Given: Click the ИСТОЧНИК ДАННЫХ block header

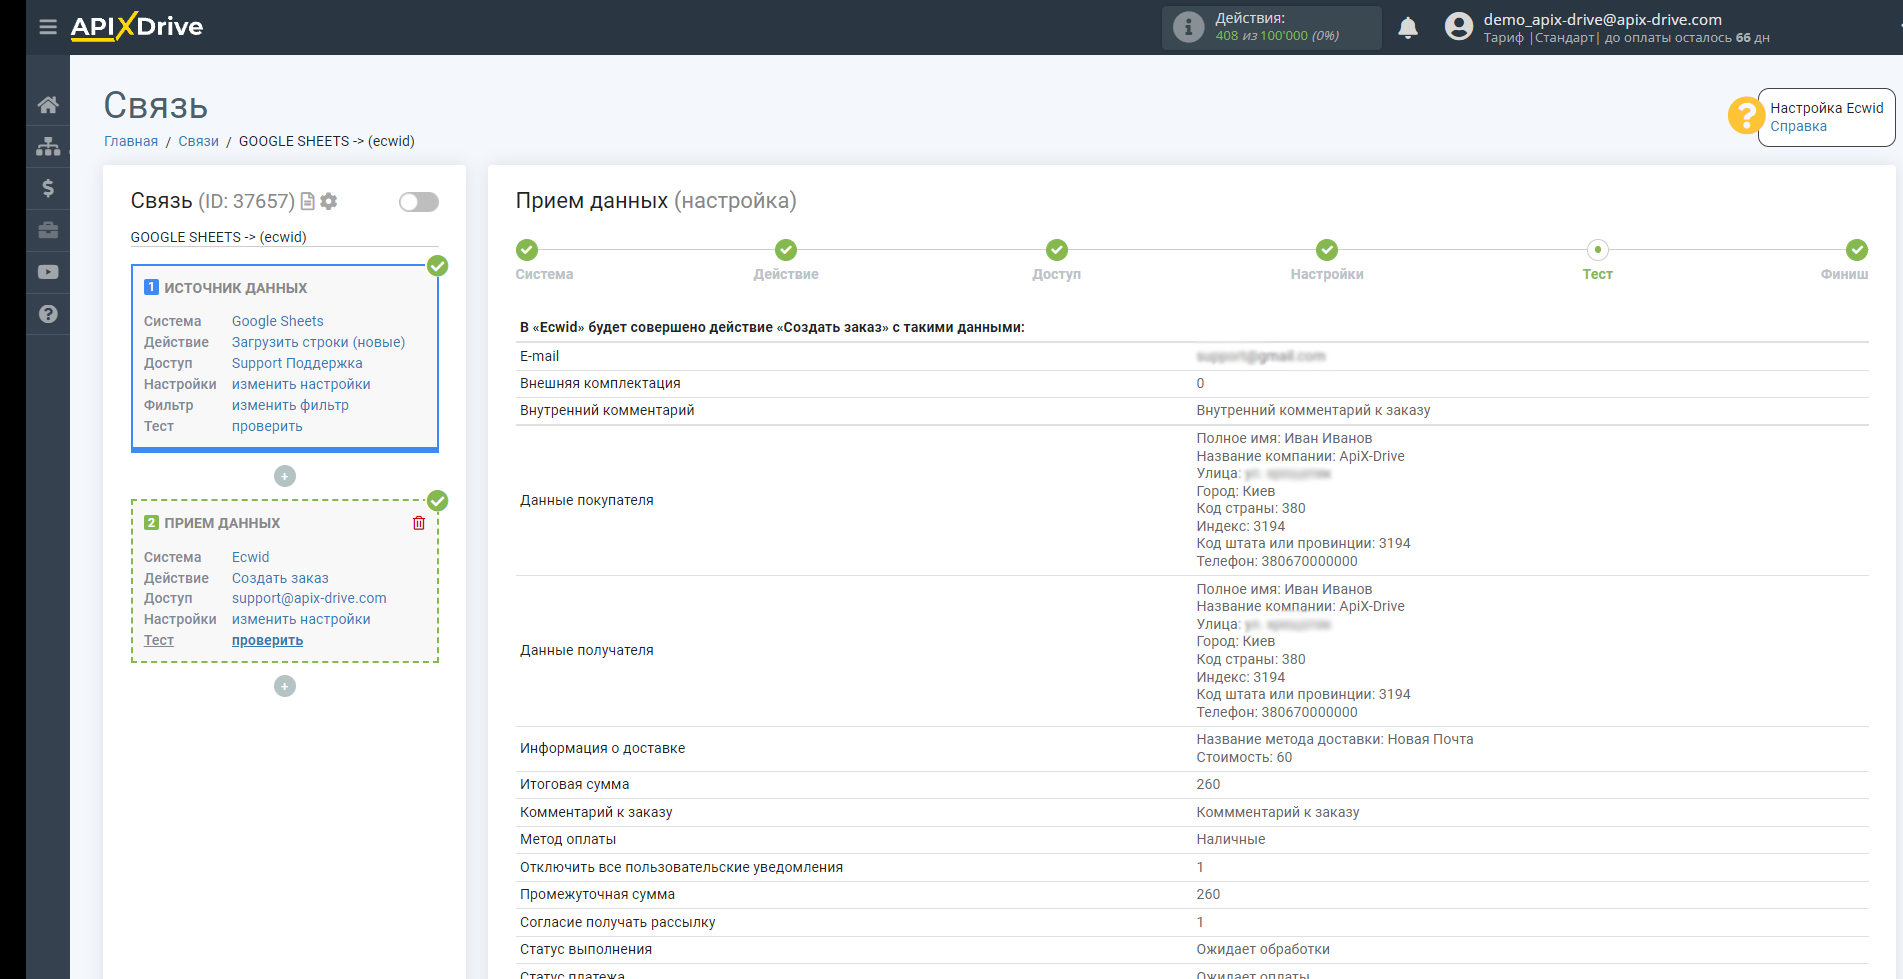Looking at the screenshot, I should point(235,288).
